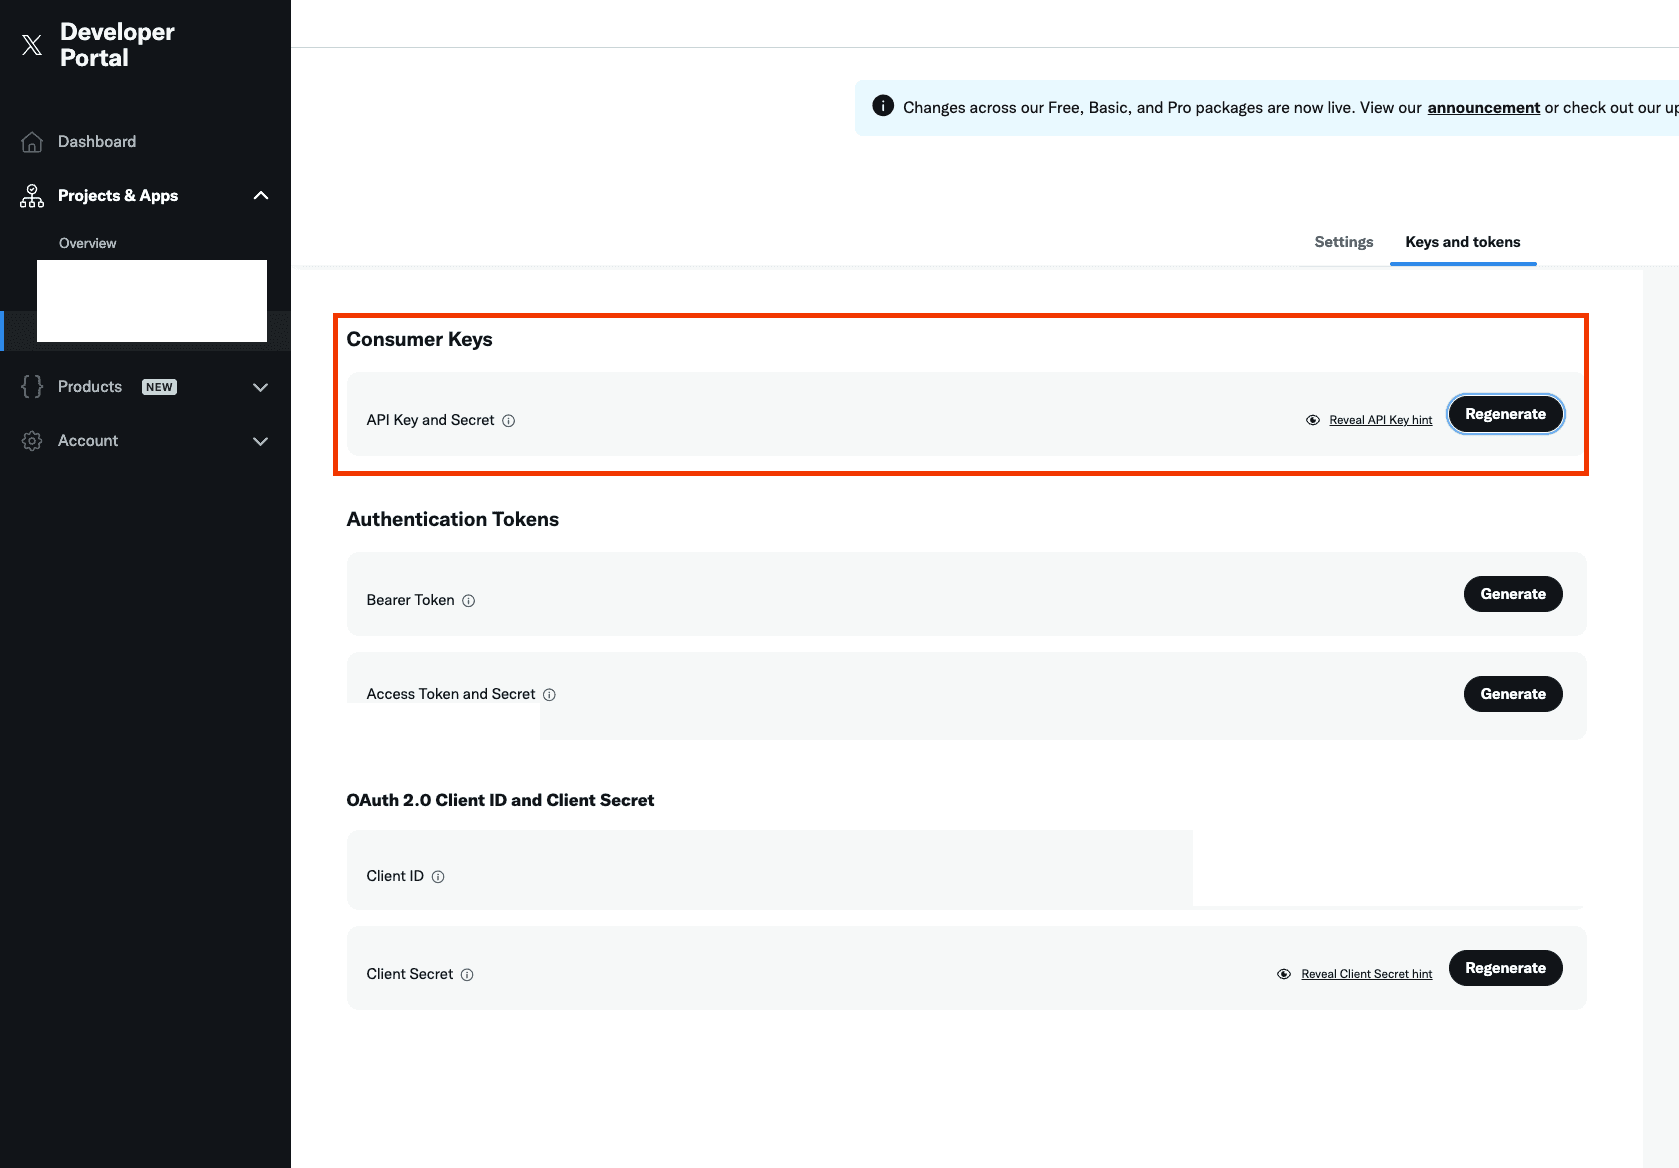Open Overview under Projects & Apps

pyautogui.click(x=88, y=243)
